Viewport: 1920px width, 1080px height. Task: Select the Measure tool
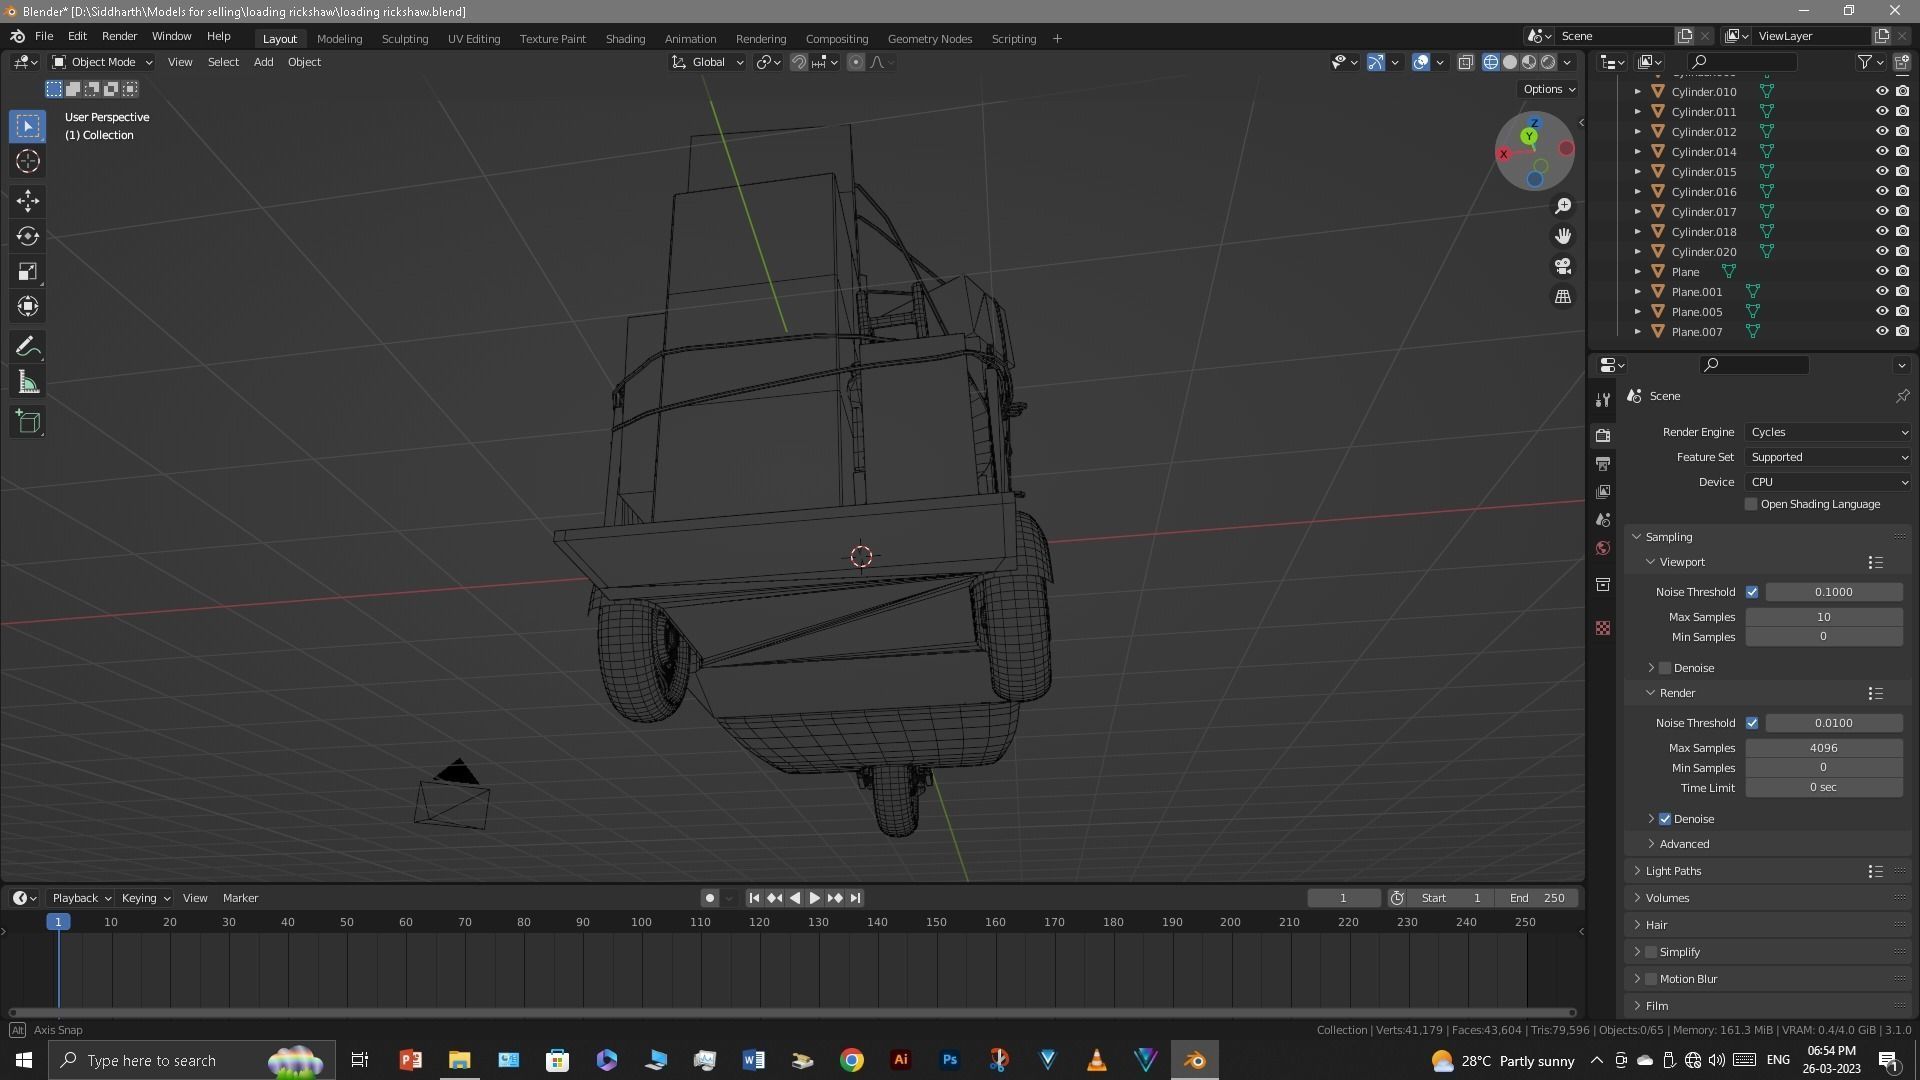tap(28, 382)
